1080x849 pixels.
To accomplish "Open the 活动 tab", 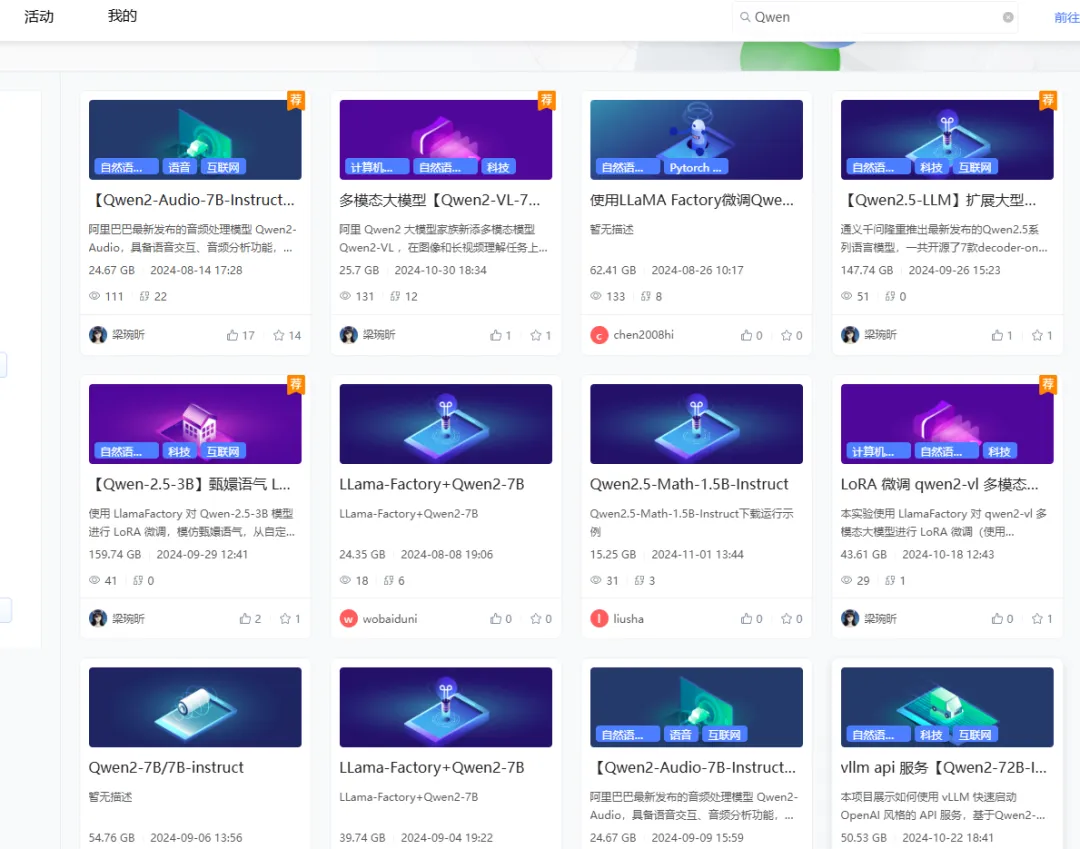I will [x=39, y=17].
